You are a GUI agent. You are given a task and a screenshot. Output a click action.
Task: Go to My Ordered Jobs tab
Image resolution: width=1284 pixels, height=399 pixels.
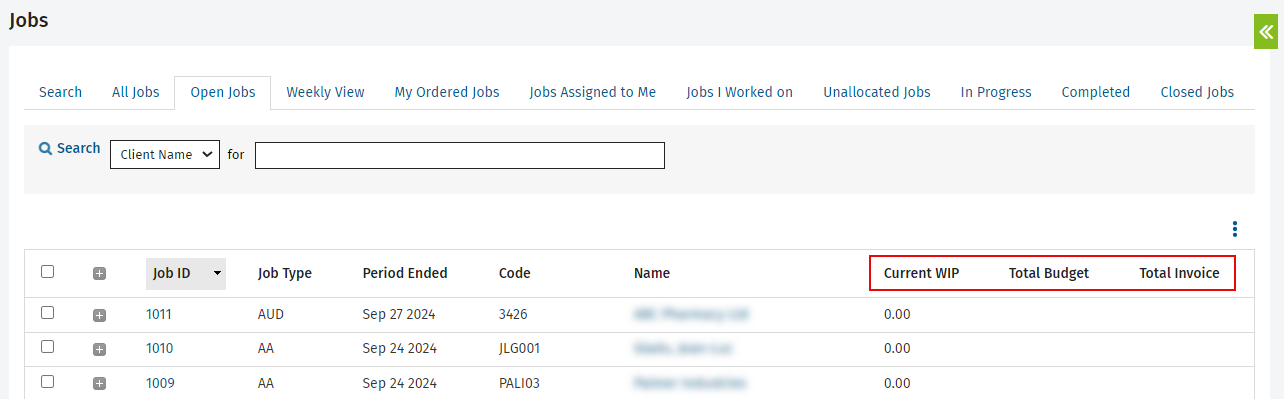click(447, 92)
